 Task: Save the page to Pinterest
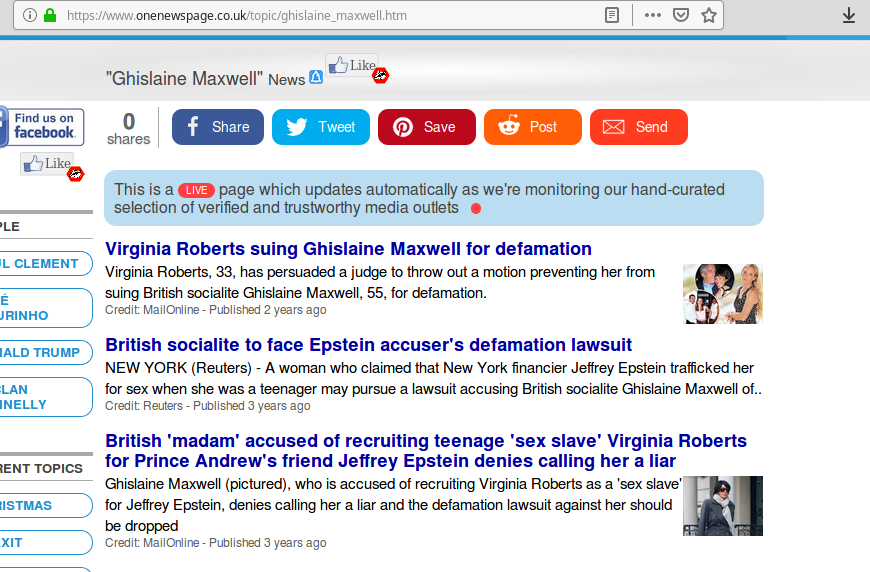(427, 127)
